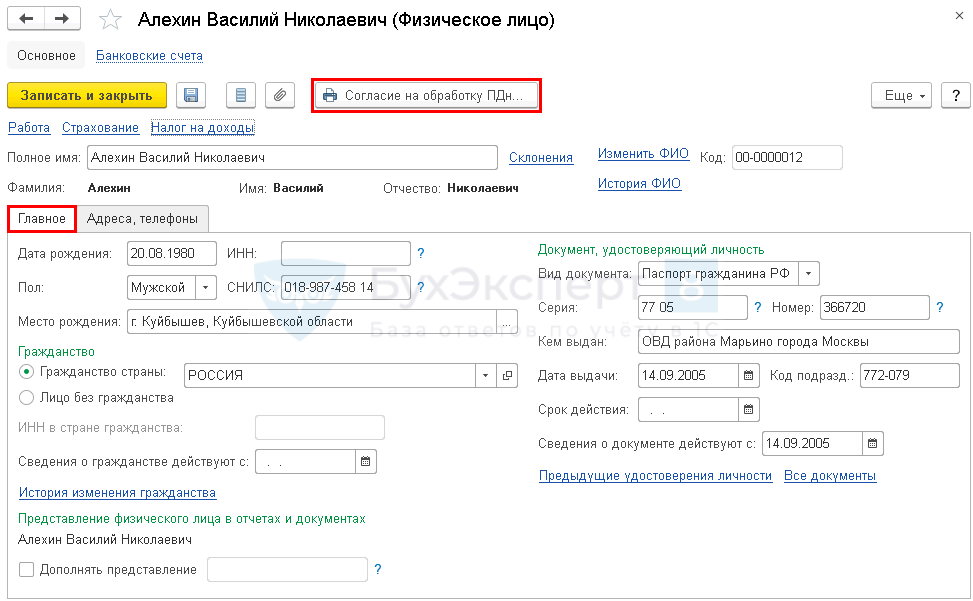Click Записать и закрыть button
Image resolution: width=973 pixels, height=601 pixels.
pos(87,95)
